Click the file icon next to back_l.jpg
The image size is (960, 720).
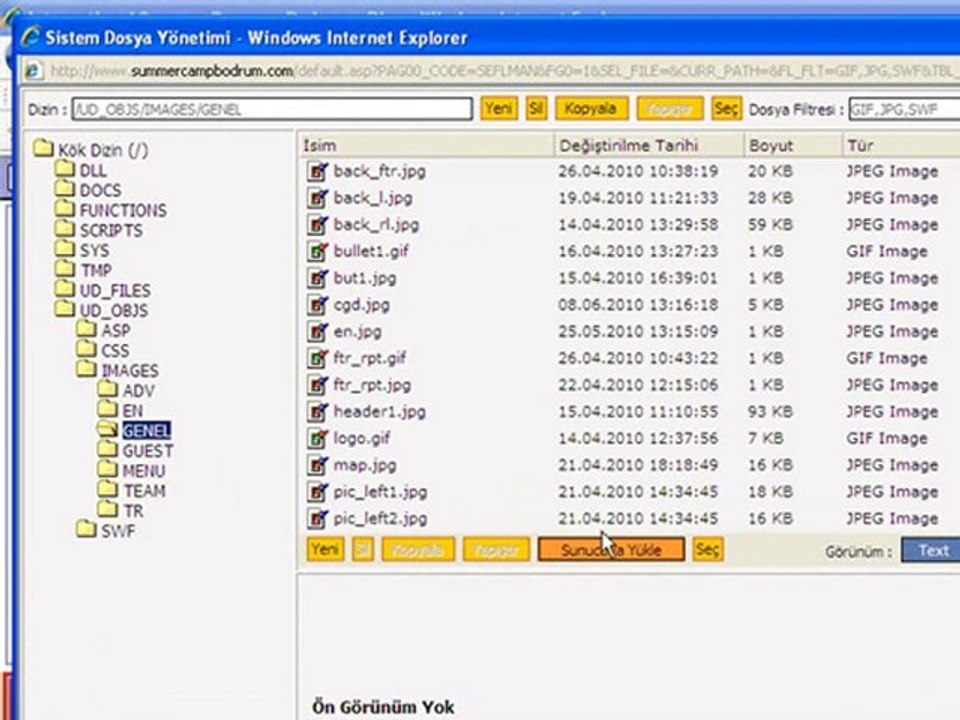click(x=317, y=198)
